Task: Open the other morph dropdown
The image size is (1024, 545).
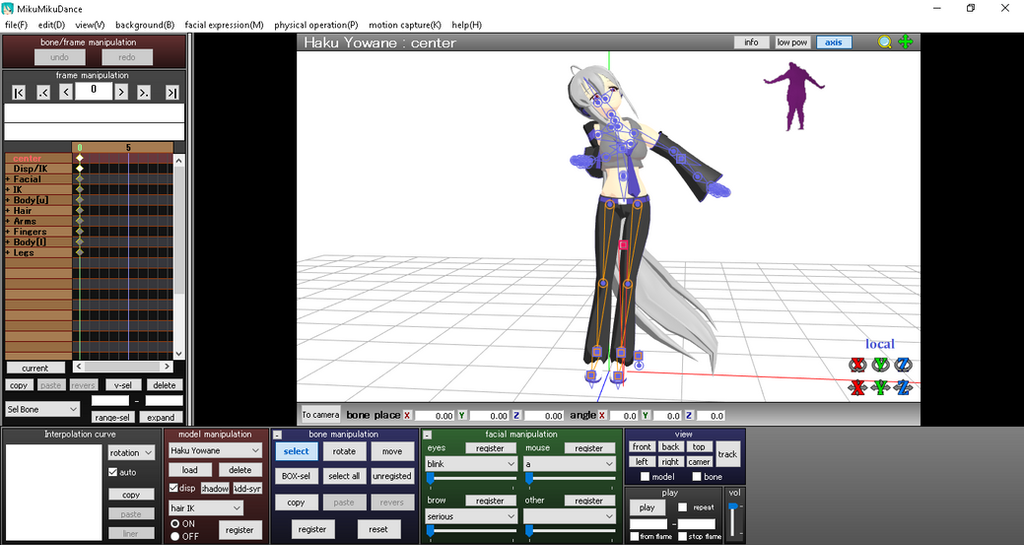Action: tap(569, 516)
